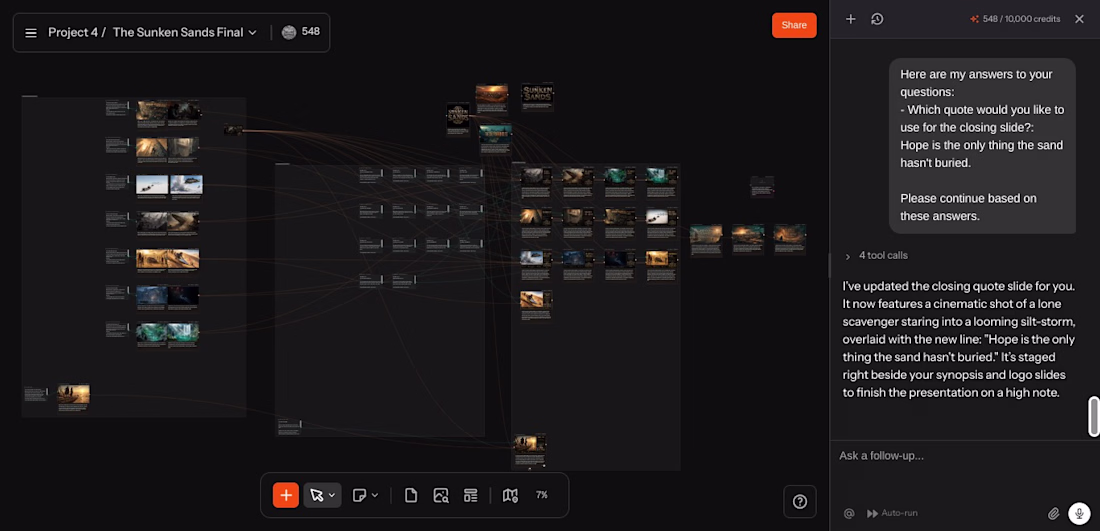This screenshot has width=1100, height=531.
Task: Open chat history clock icon
Action: (877, 19)
